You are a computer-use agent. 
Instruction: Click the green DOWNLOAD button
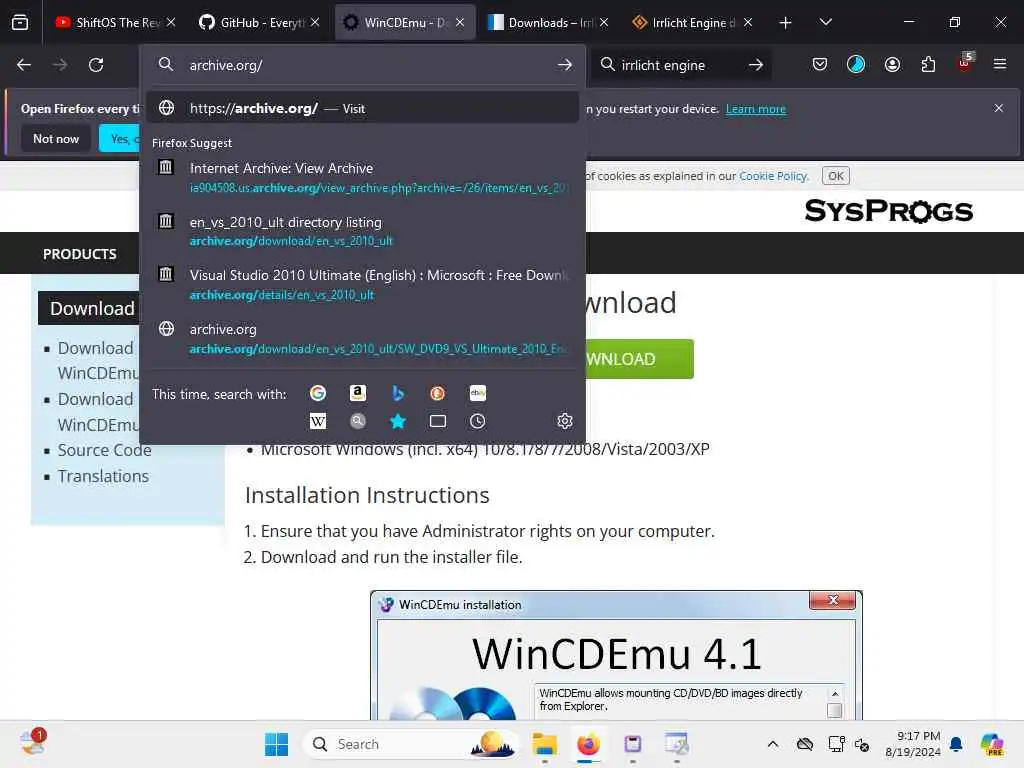pos(639,359)
